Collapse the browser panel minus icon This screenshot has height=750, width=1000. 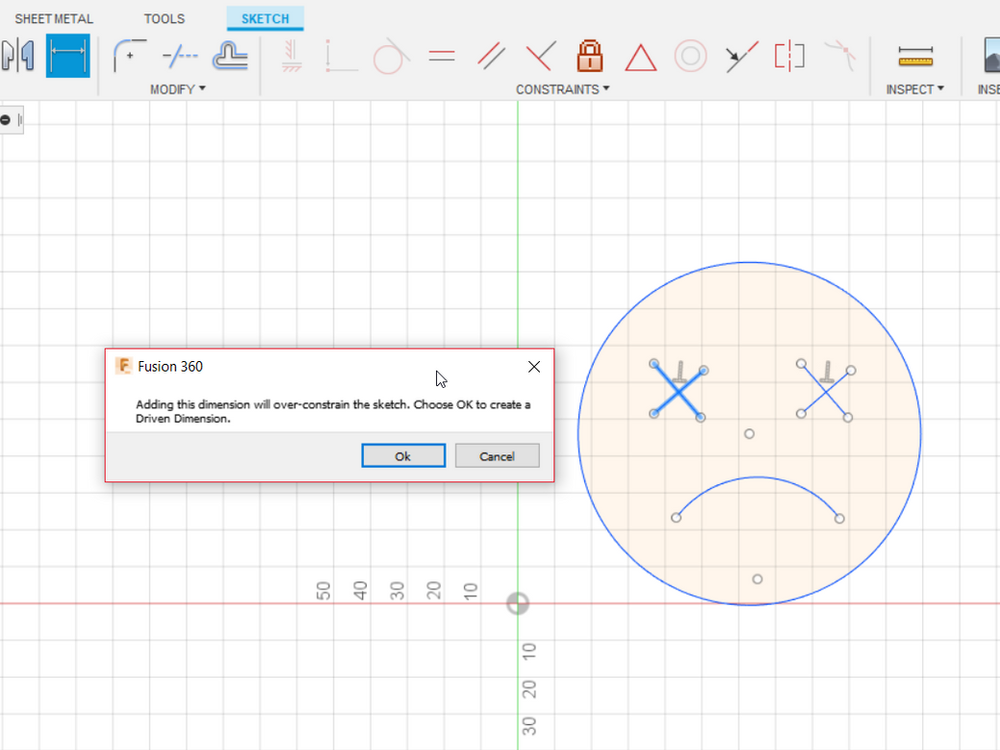coord(5,120)
